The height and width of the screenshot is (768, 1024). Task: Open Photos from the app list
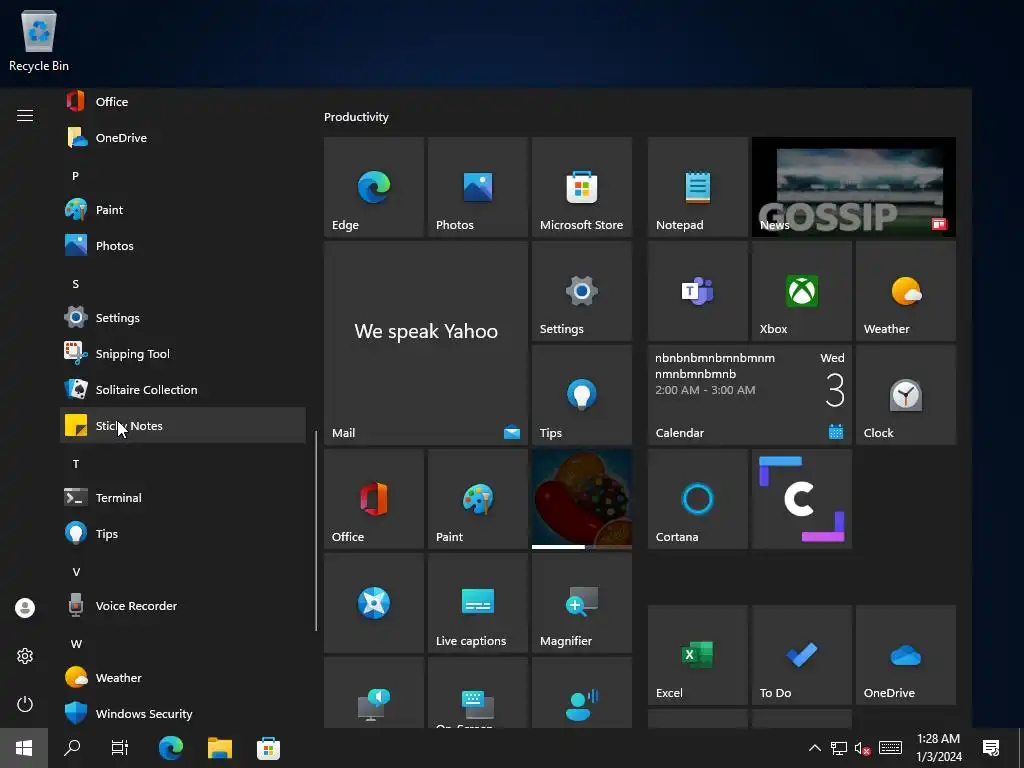[183, 246]
